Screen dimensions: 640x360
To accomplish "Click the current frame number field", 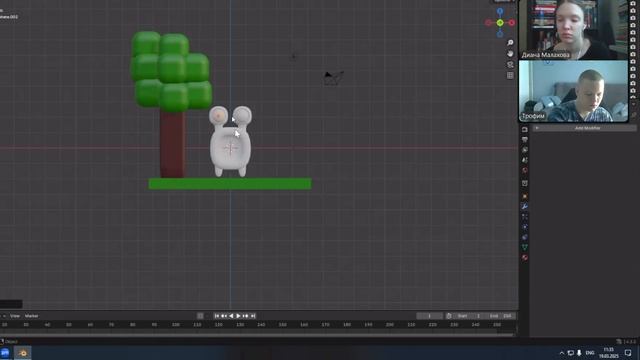I will click(429, 316).
